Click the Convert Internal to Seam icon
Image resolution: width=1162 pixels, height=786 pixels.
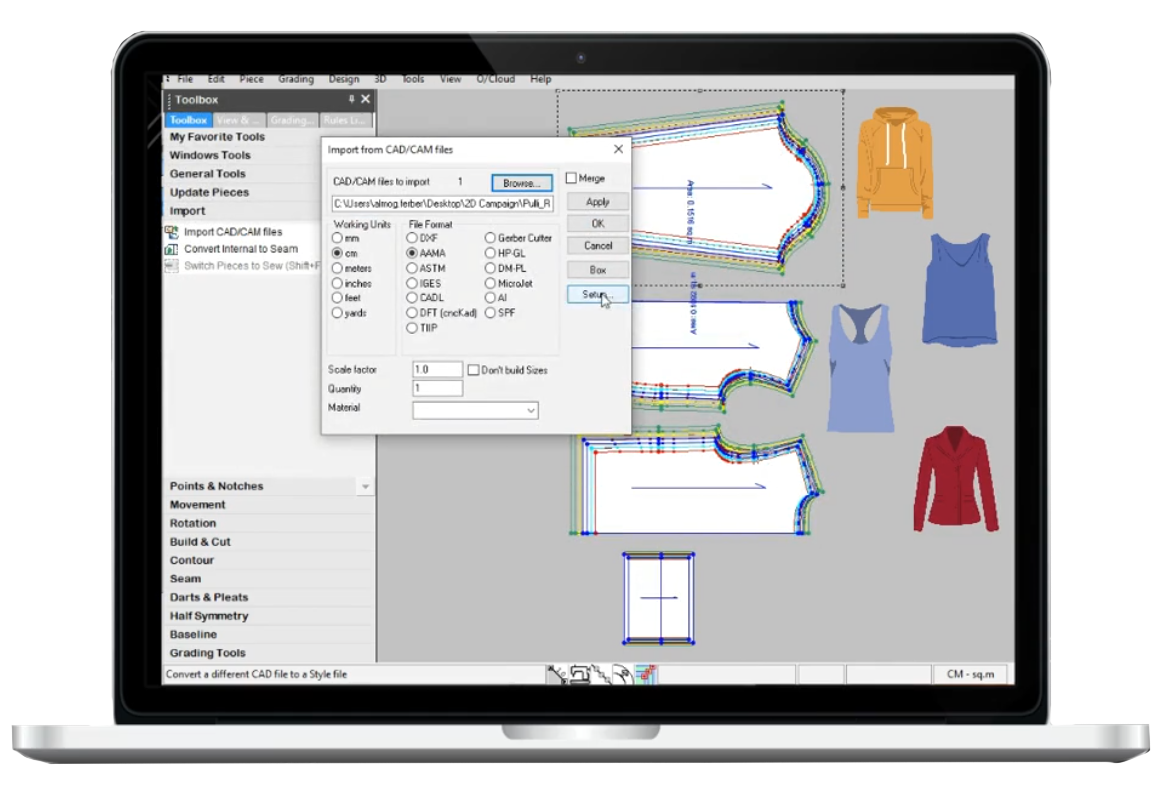point(171,249)
